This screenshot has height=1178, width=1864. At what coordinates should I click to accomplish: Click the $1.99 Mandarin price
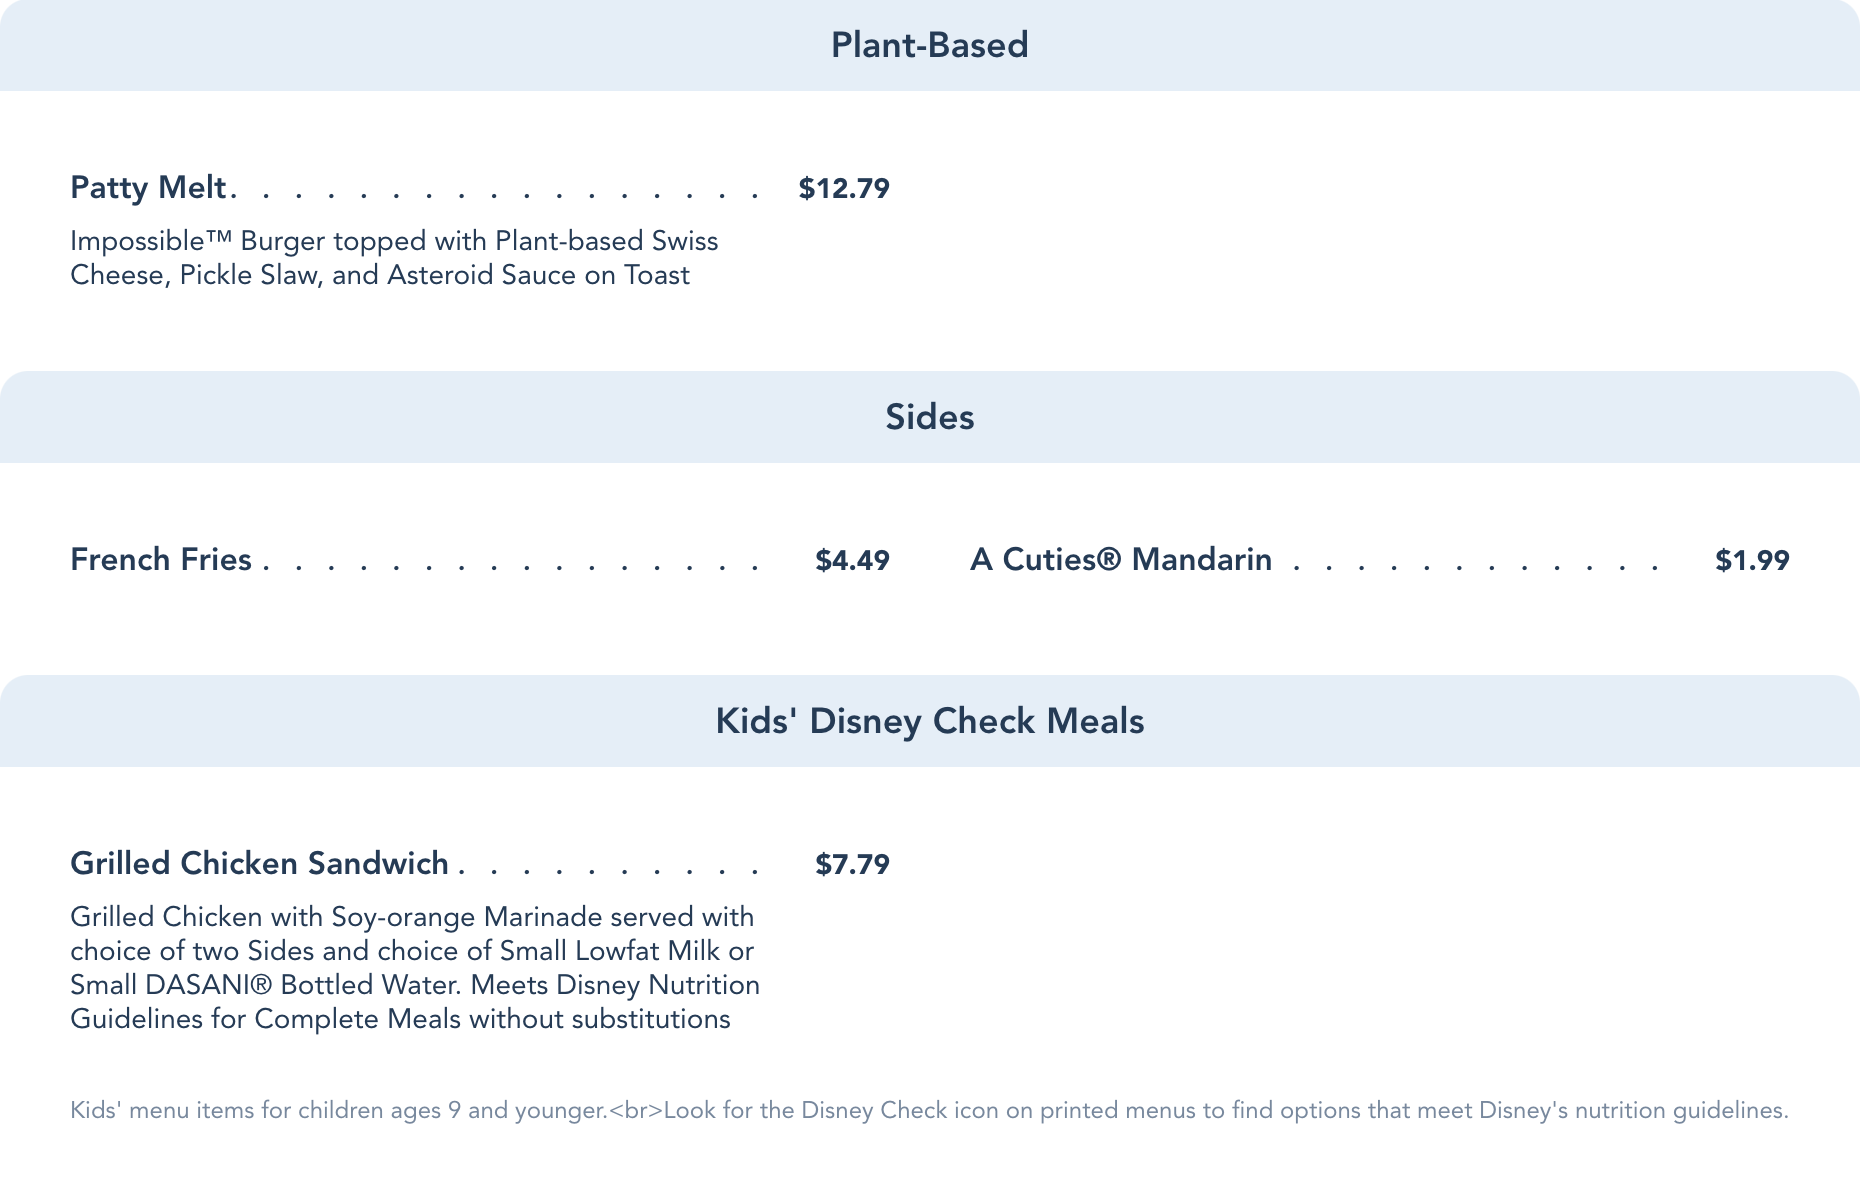click(x=1752, y=560)
